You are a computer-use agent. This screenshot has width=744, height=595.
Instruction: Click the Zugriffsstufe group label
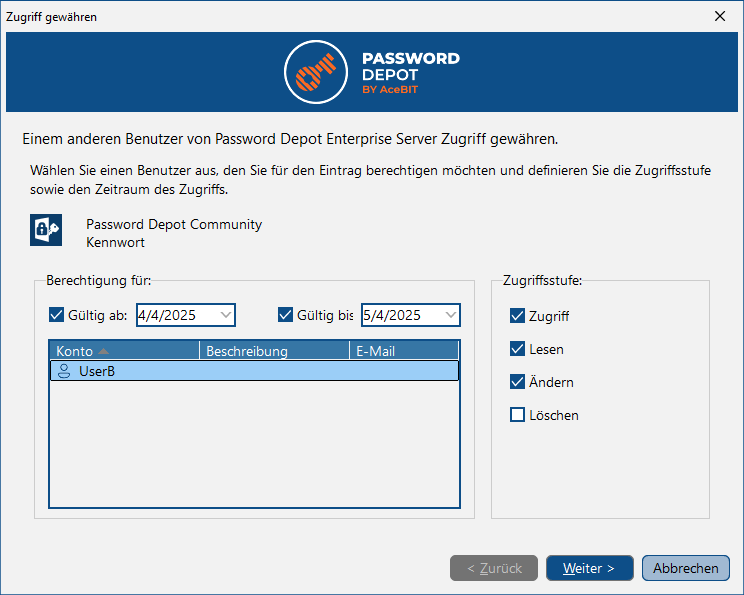click(542, 280)
